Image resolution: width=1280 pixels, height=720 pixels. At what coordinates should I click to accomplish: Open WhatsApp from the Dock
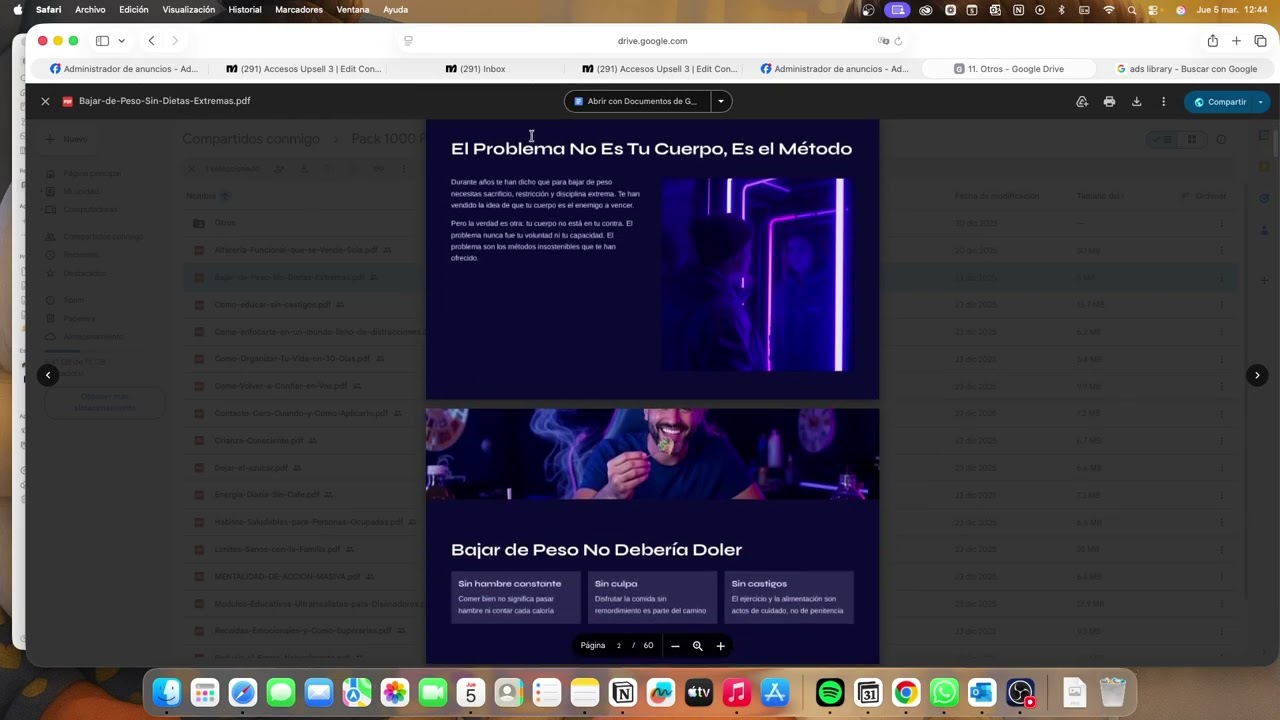[x=944, y=692]
